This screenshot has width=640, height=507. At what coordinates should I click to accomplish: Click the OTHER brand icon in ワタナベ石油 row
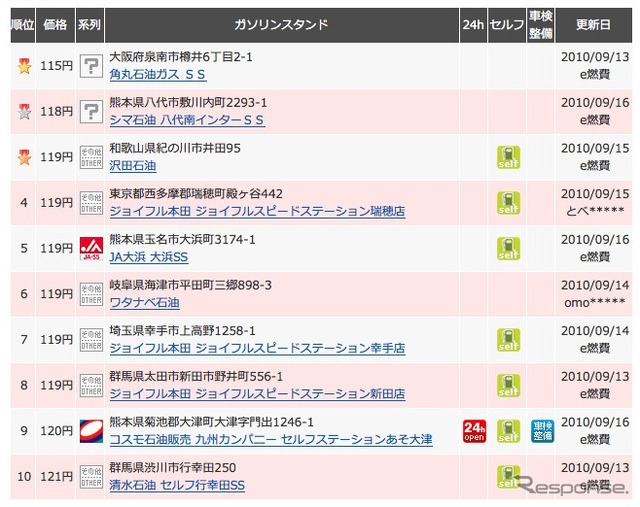click(91, 294)
